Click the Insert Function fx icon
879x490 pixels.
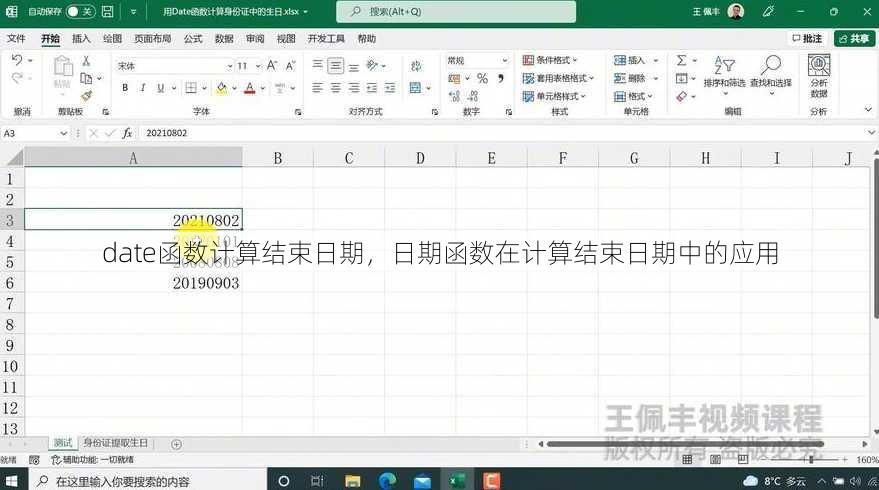(x=127, y=133)
